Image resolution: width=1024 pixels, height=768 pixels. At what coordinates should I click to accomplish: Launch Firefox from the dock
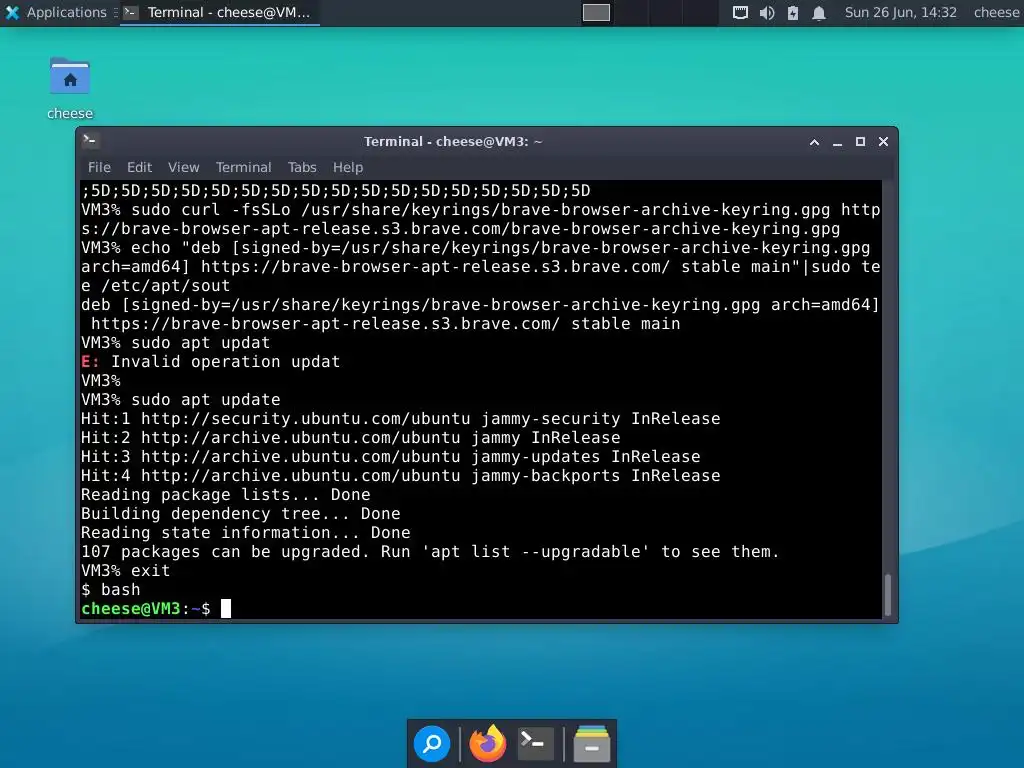pyautogui.click(x=488, y=743)
